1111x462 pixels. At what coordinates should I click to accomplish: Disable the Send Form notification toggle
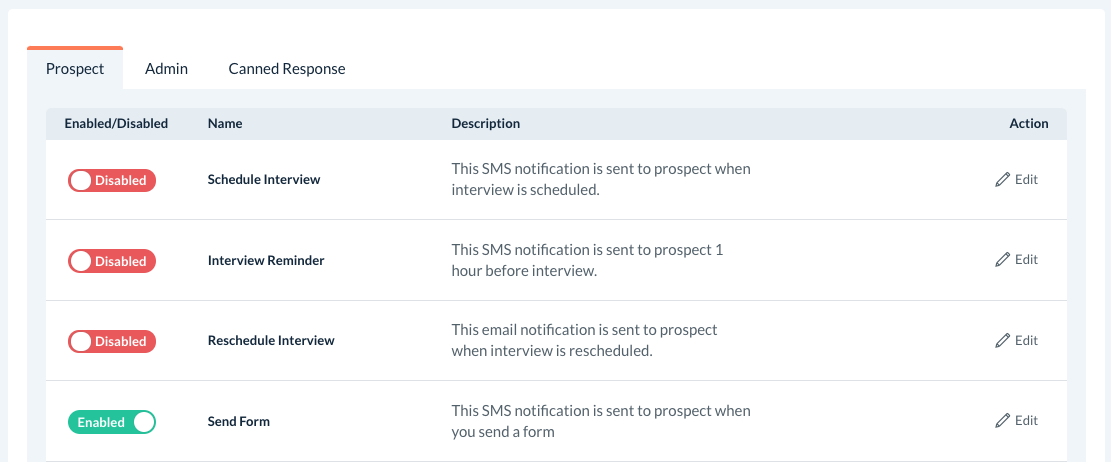click(112, 422)
